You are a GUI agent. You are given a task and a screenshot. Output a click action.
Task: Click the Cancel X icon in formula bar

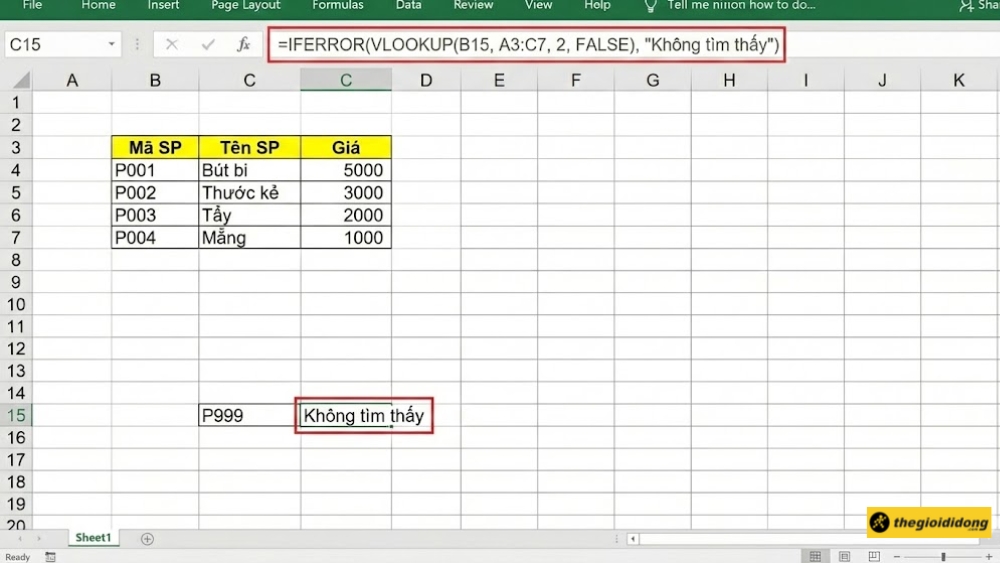pyautogui.click(x=172, y=45)
